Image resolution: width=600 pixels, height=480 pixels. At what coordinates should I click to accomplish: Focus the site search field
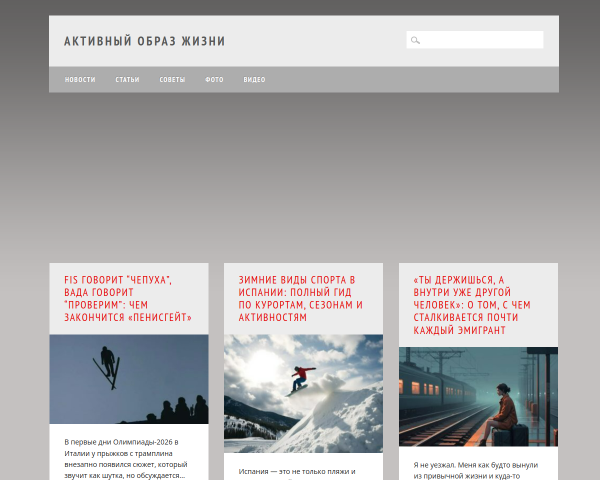(474, 40)
